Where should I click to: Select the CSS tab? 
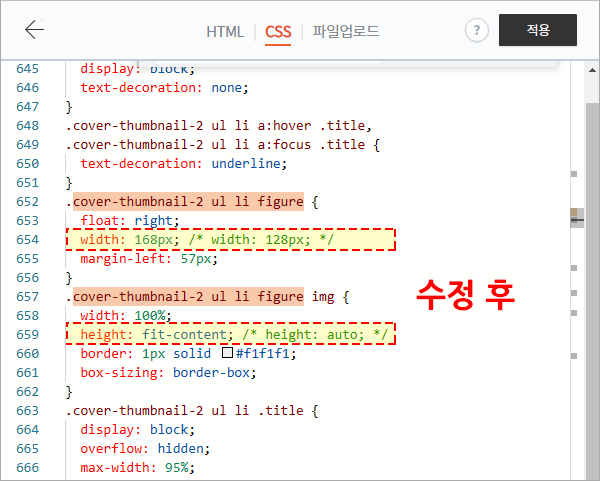point(278,32)
